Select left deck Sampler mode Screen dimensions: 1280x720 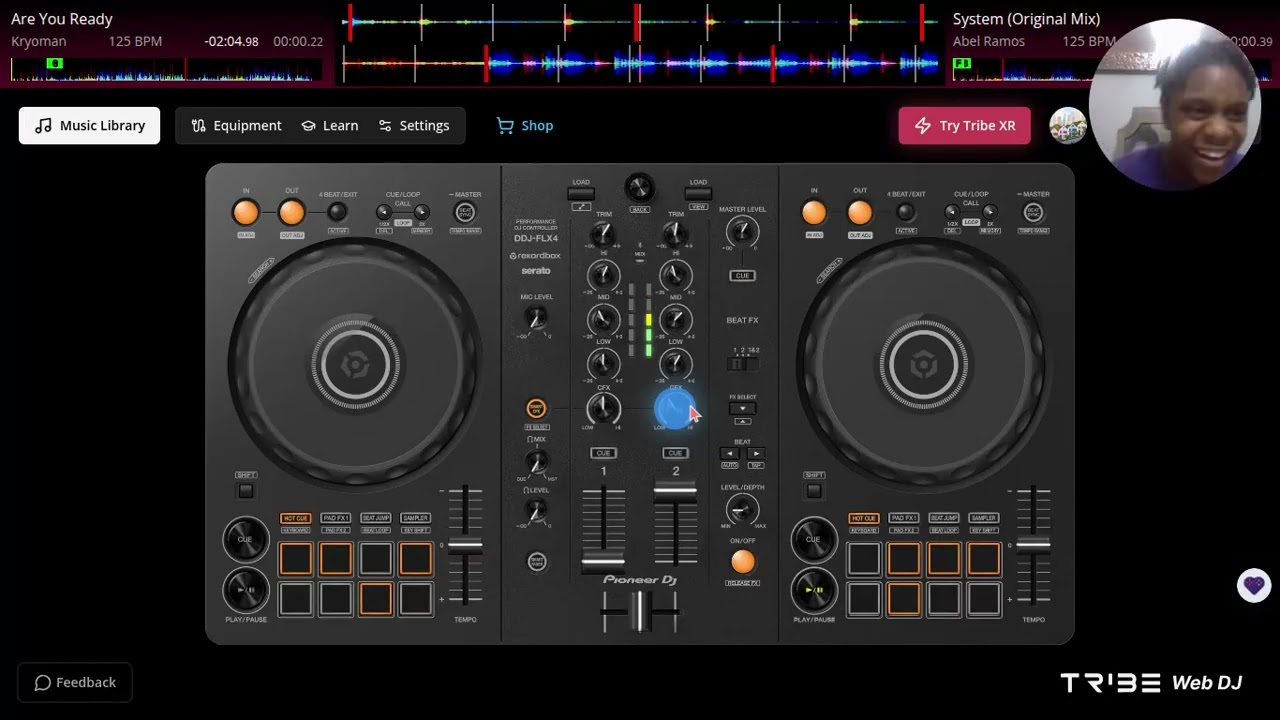click(x=415, y=518)
